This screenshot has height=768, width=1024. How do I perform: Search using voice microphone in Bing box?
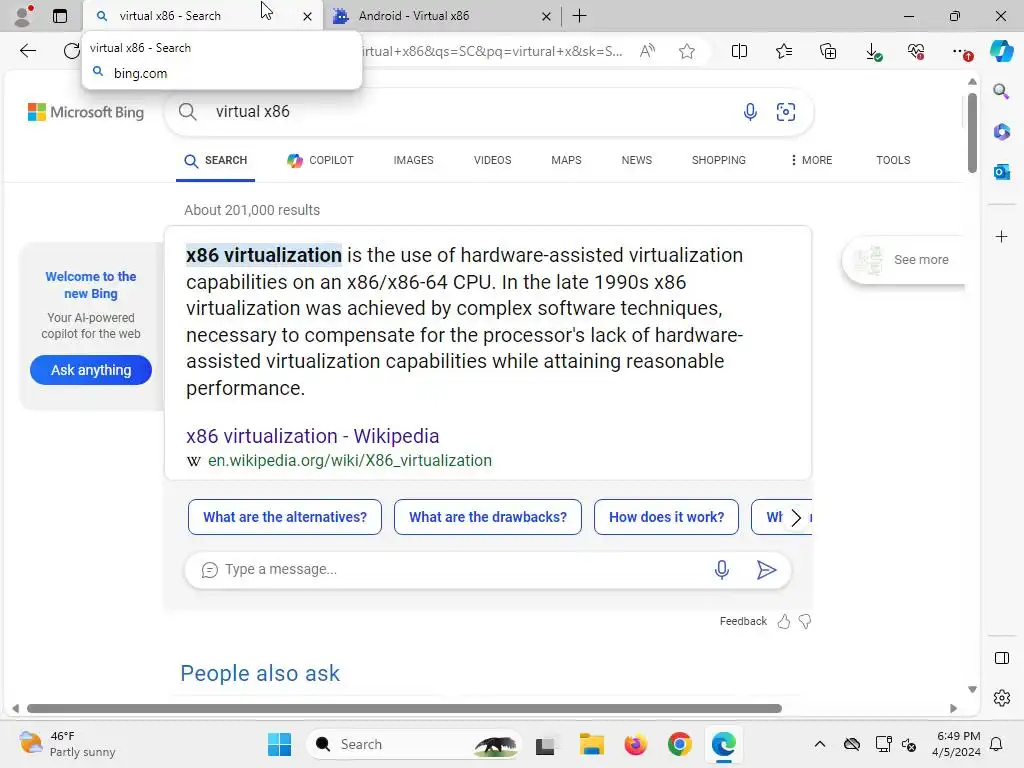click(x=750, y=112)
